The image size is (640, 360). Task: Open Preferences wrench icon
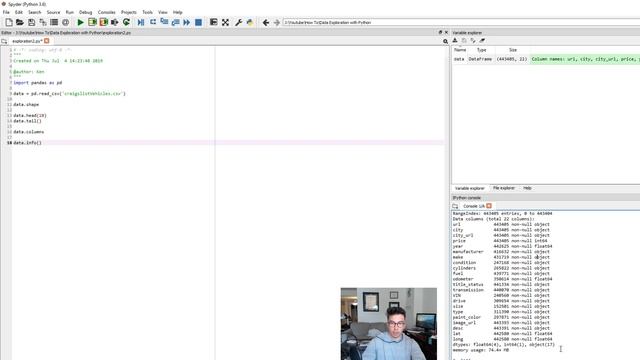click(x=239, y=22)
